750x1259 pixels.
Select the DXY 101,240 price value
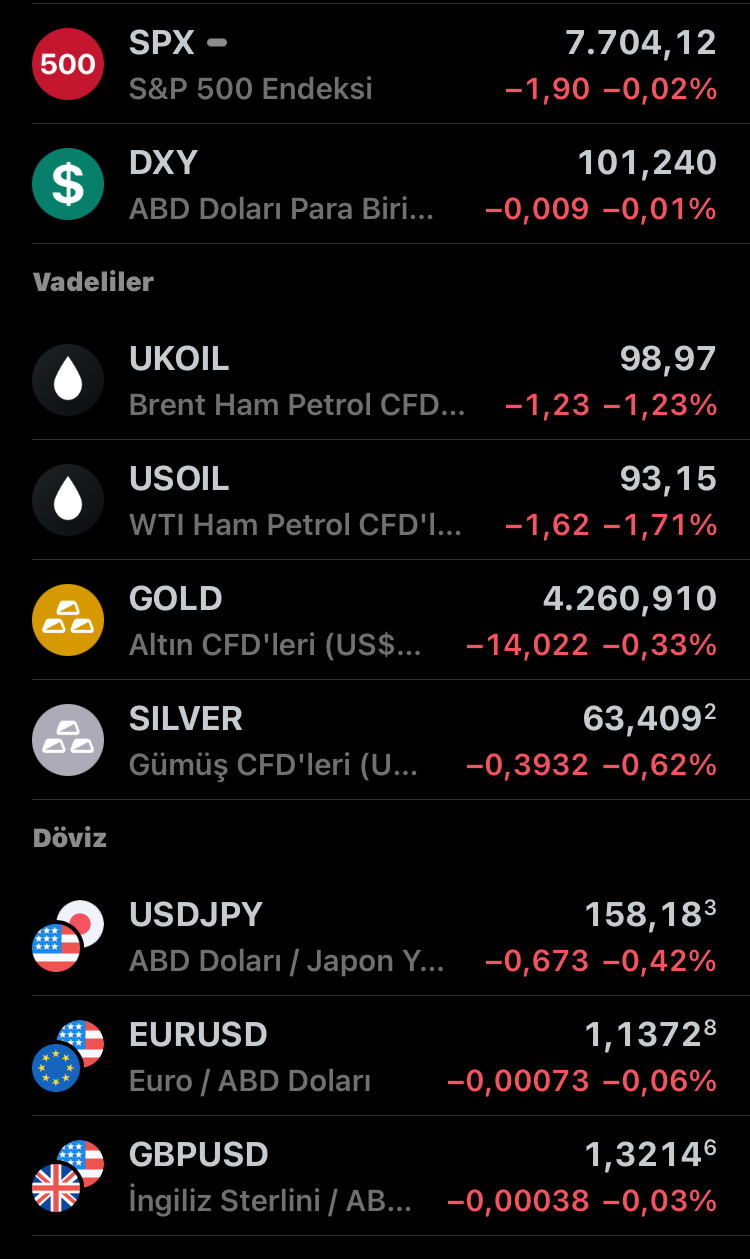(647, 162)
